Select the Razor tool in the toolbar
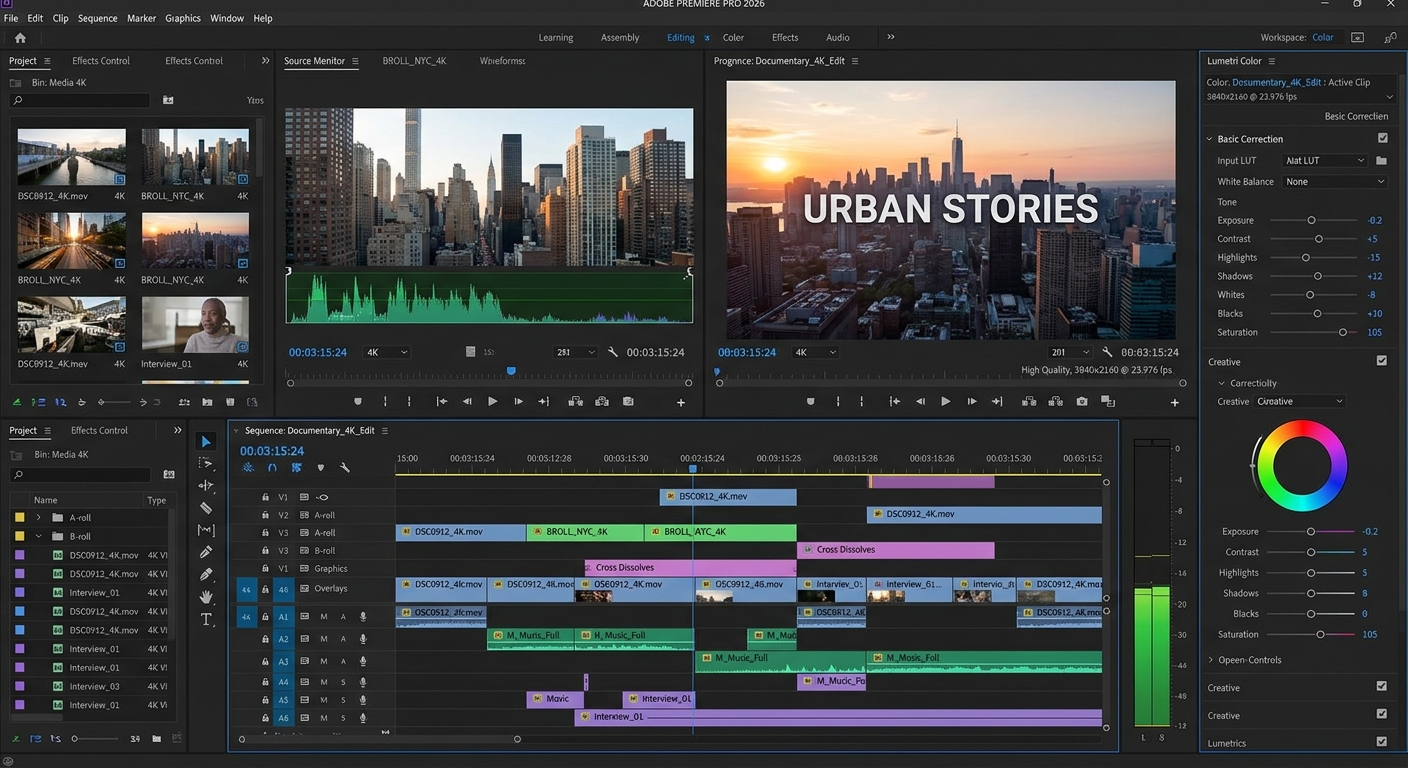 pyautogui.click(x=206, y=508)
